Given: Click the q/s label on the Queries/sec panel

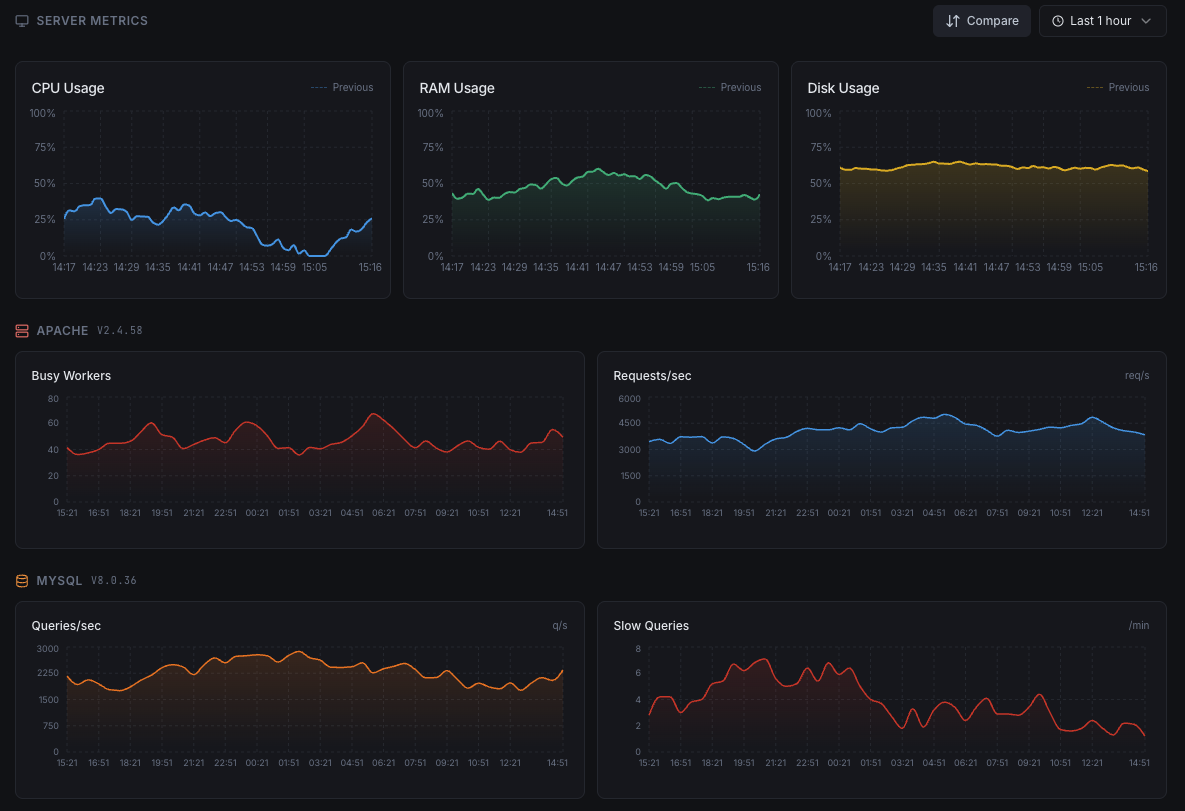Looking at the screenshot, I should [559, 624].
